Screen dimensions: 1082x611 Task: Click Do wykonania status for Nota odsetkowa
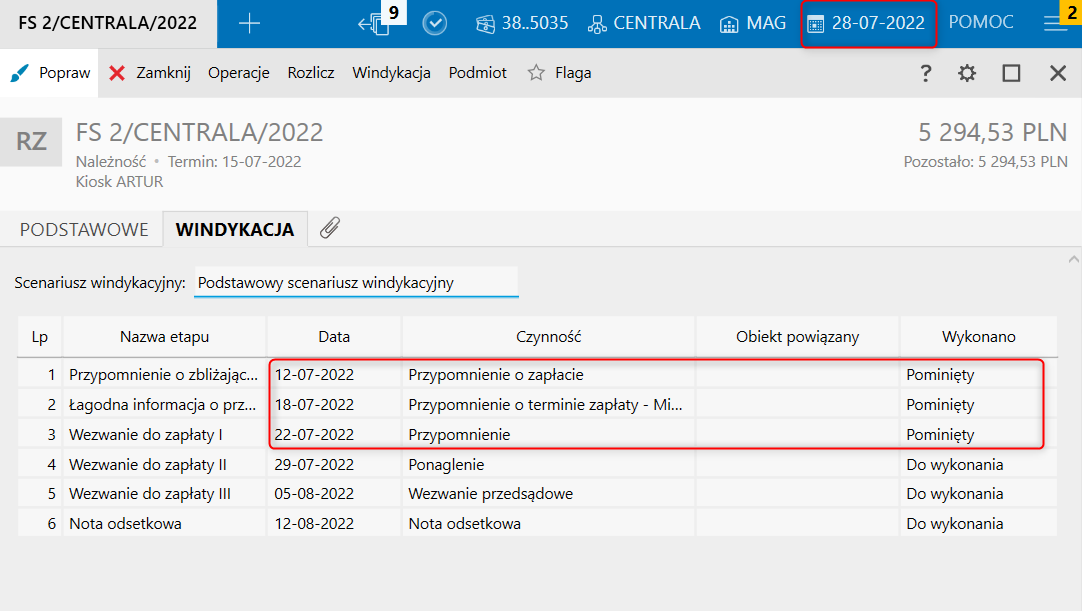click(978, 523)
